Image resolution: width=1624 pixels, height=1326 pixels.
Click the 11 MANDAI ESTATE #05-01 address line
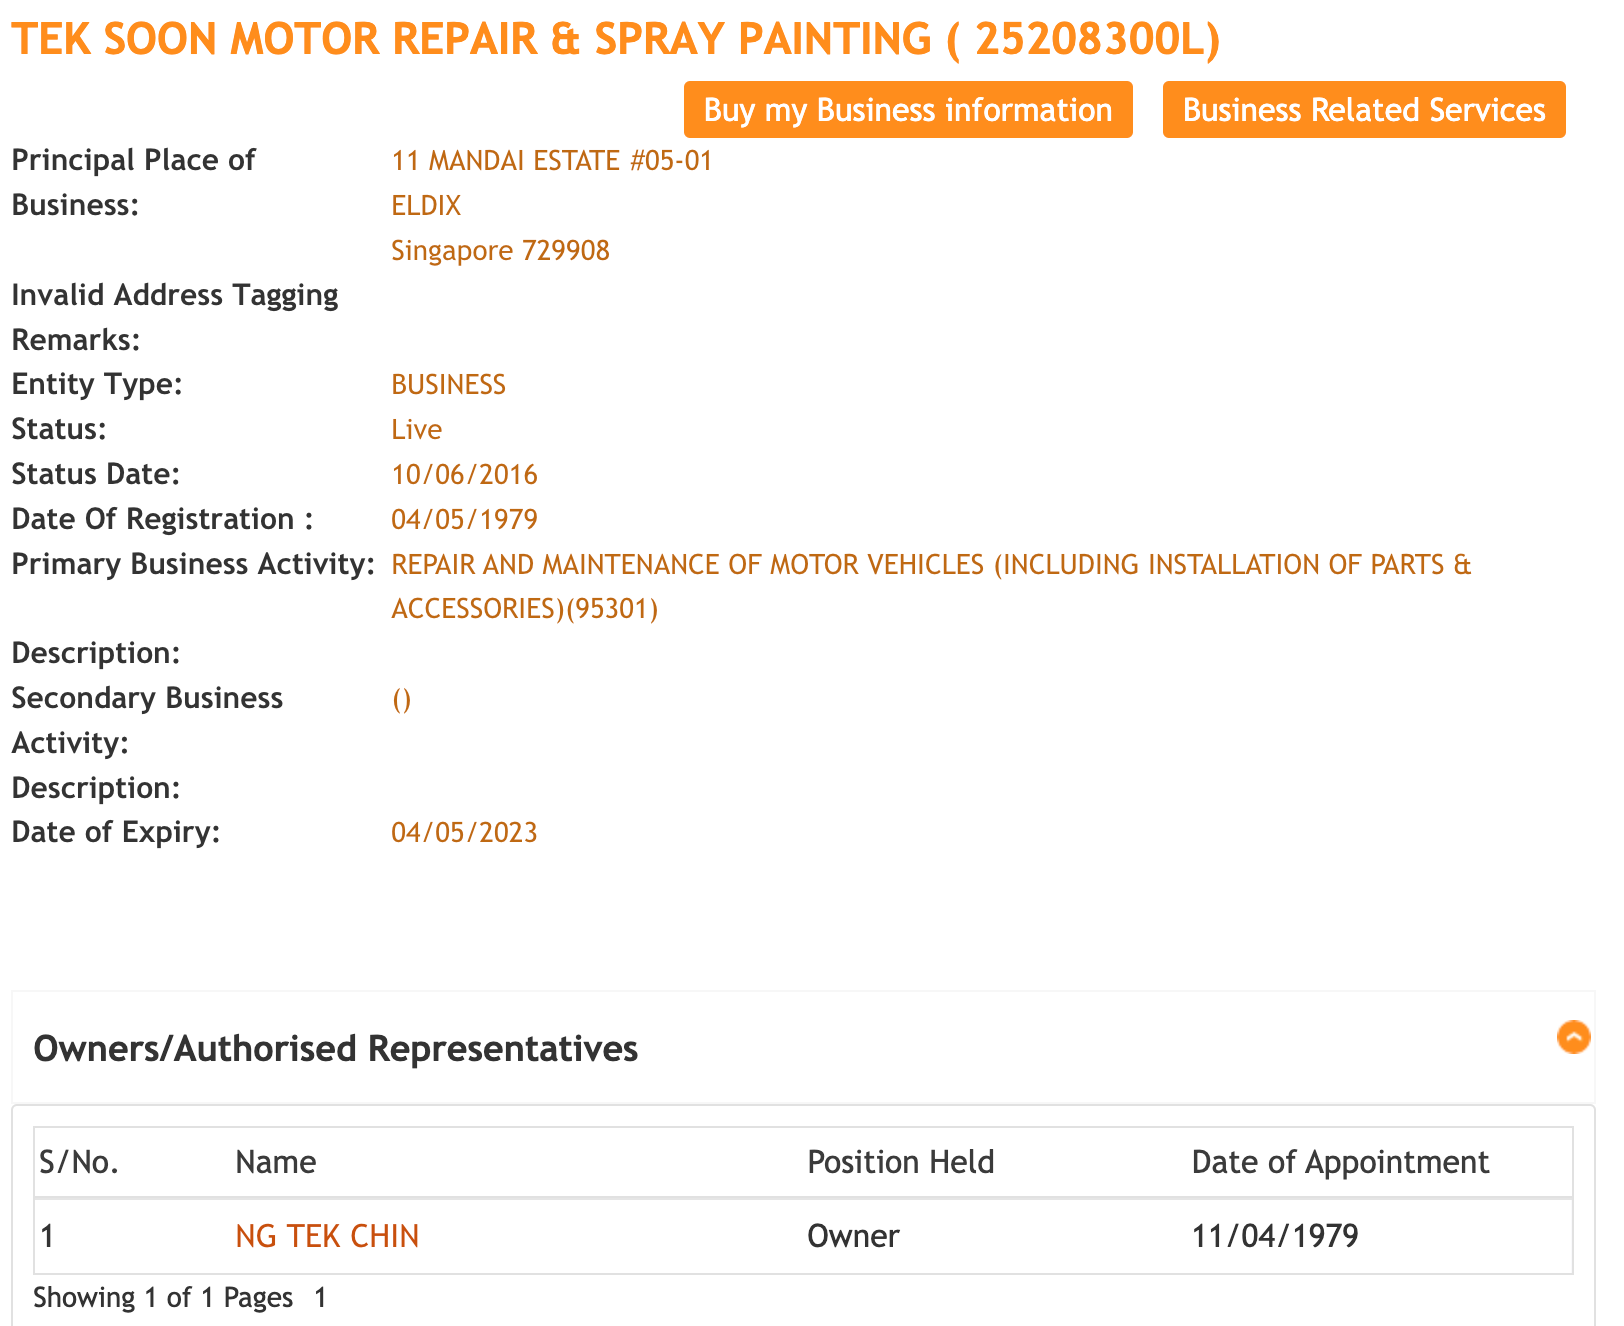click(x=551, y=161)
